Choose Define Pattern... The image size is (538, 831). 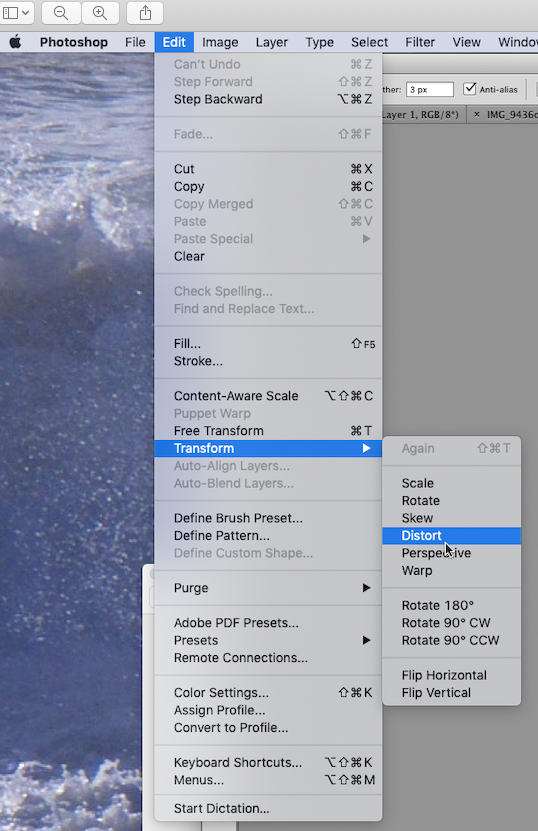(268, 536)
